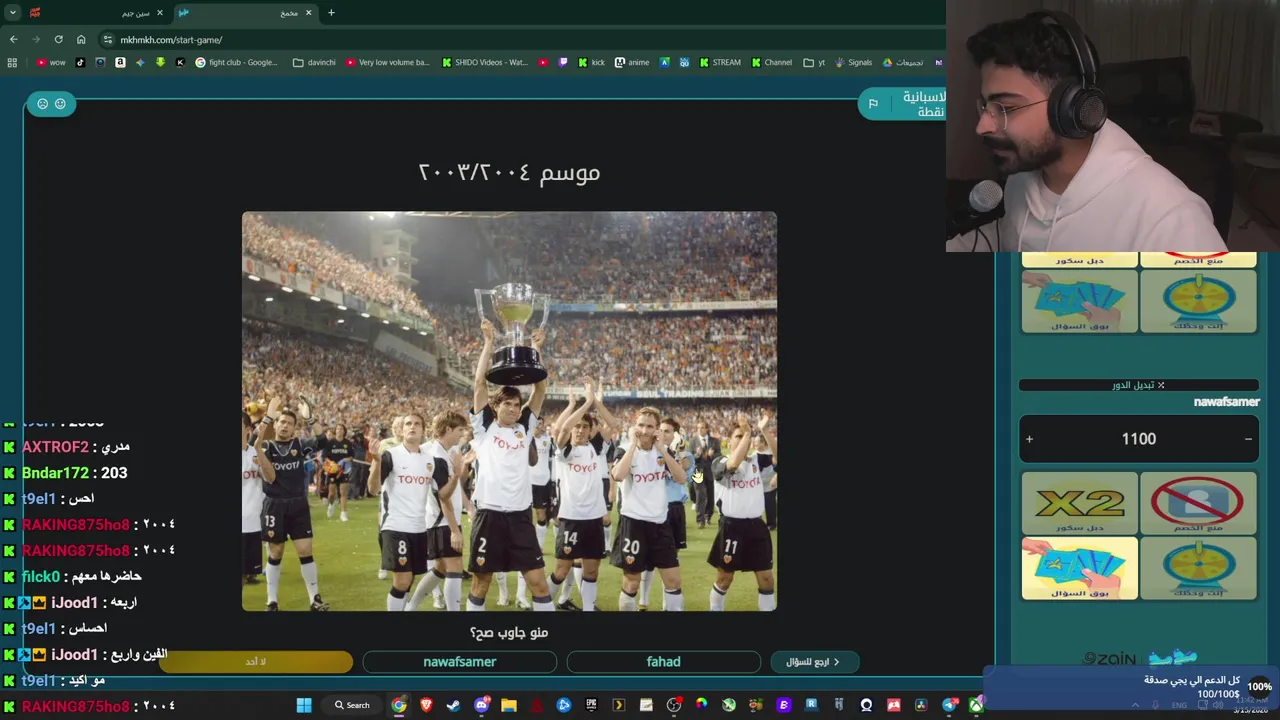
Task: Open the تجميعات Drive bookmark
Action: click(903, 62)
